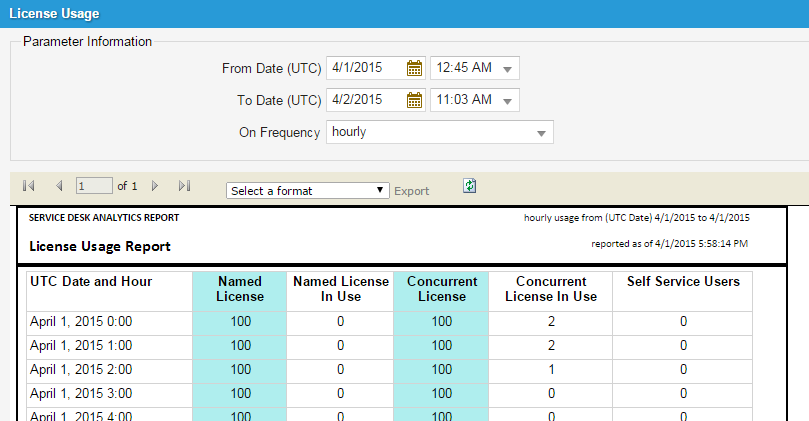The height and width of the screenshot is (421, 809).
Task: Go to previous report page
Action: (x=59, y=186)
